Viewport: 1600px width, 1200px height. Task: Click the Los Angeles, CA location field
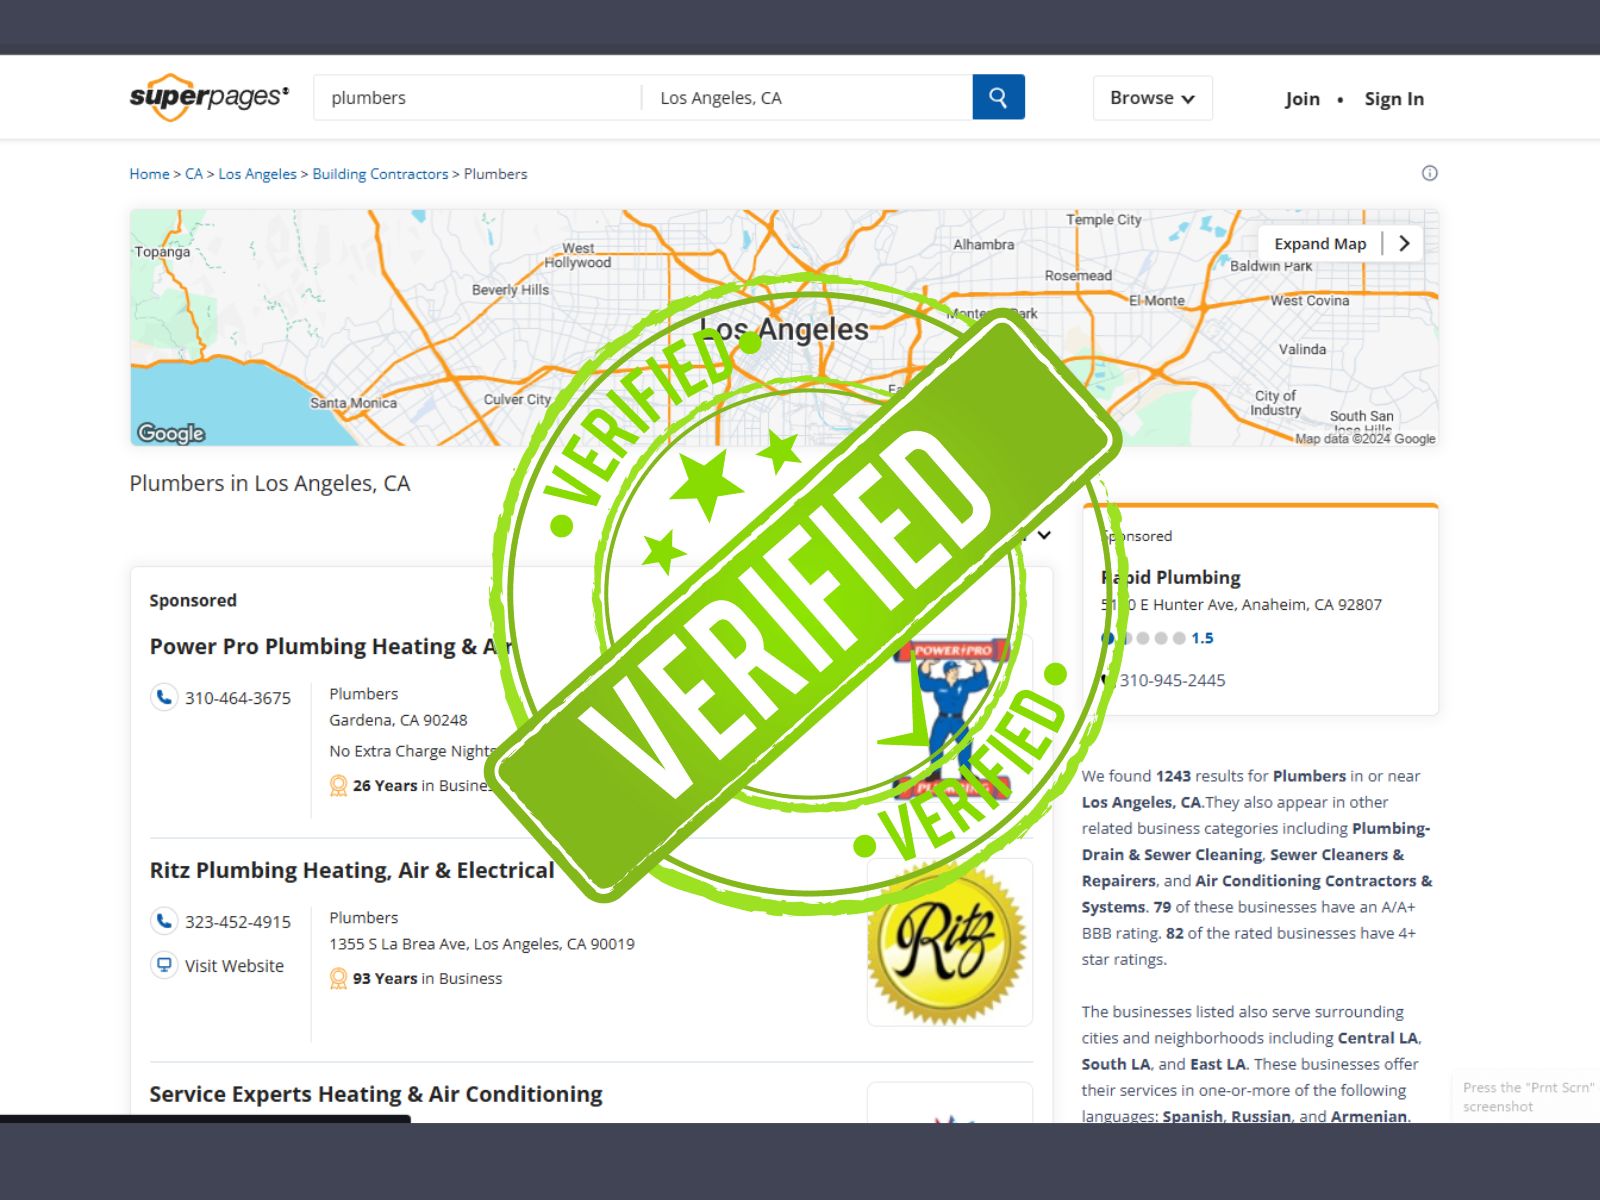pyautogui.click(x=807, y=98)
